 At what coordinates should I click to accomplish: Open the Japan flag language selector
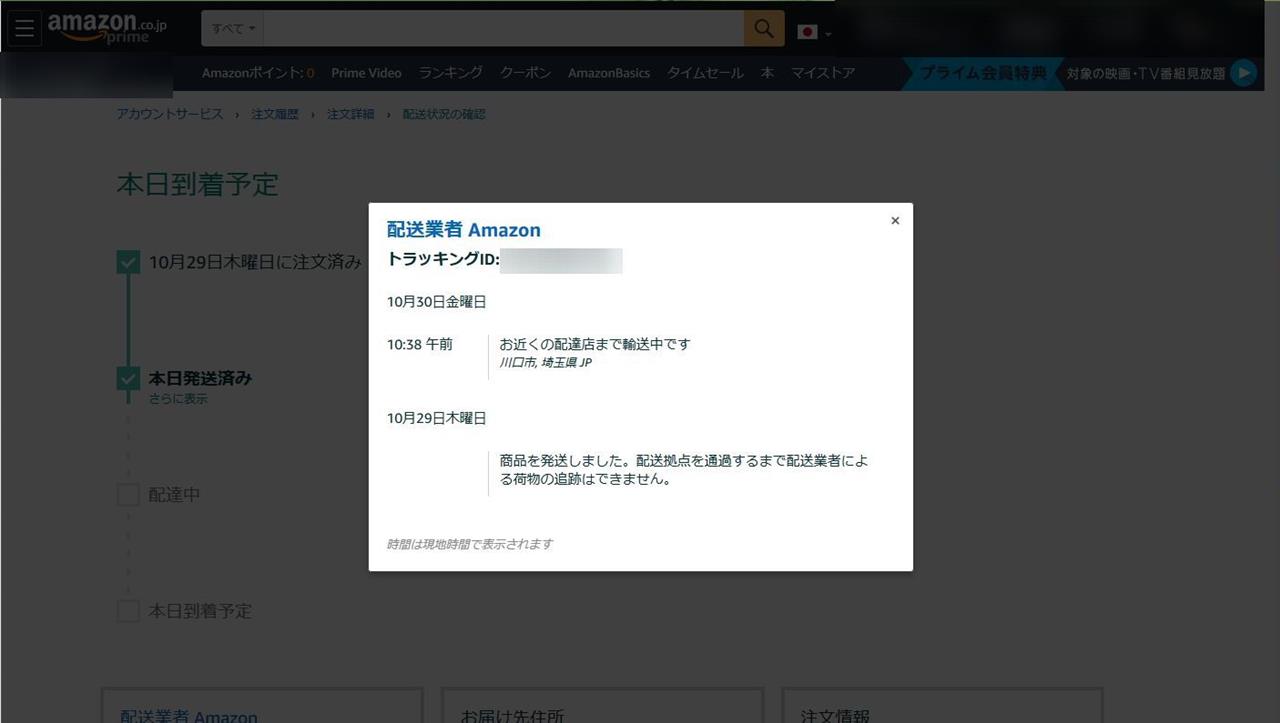814,32
